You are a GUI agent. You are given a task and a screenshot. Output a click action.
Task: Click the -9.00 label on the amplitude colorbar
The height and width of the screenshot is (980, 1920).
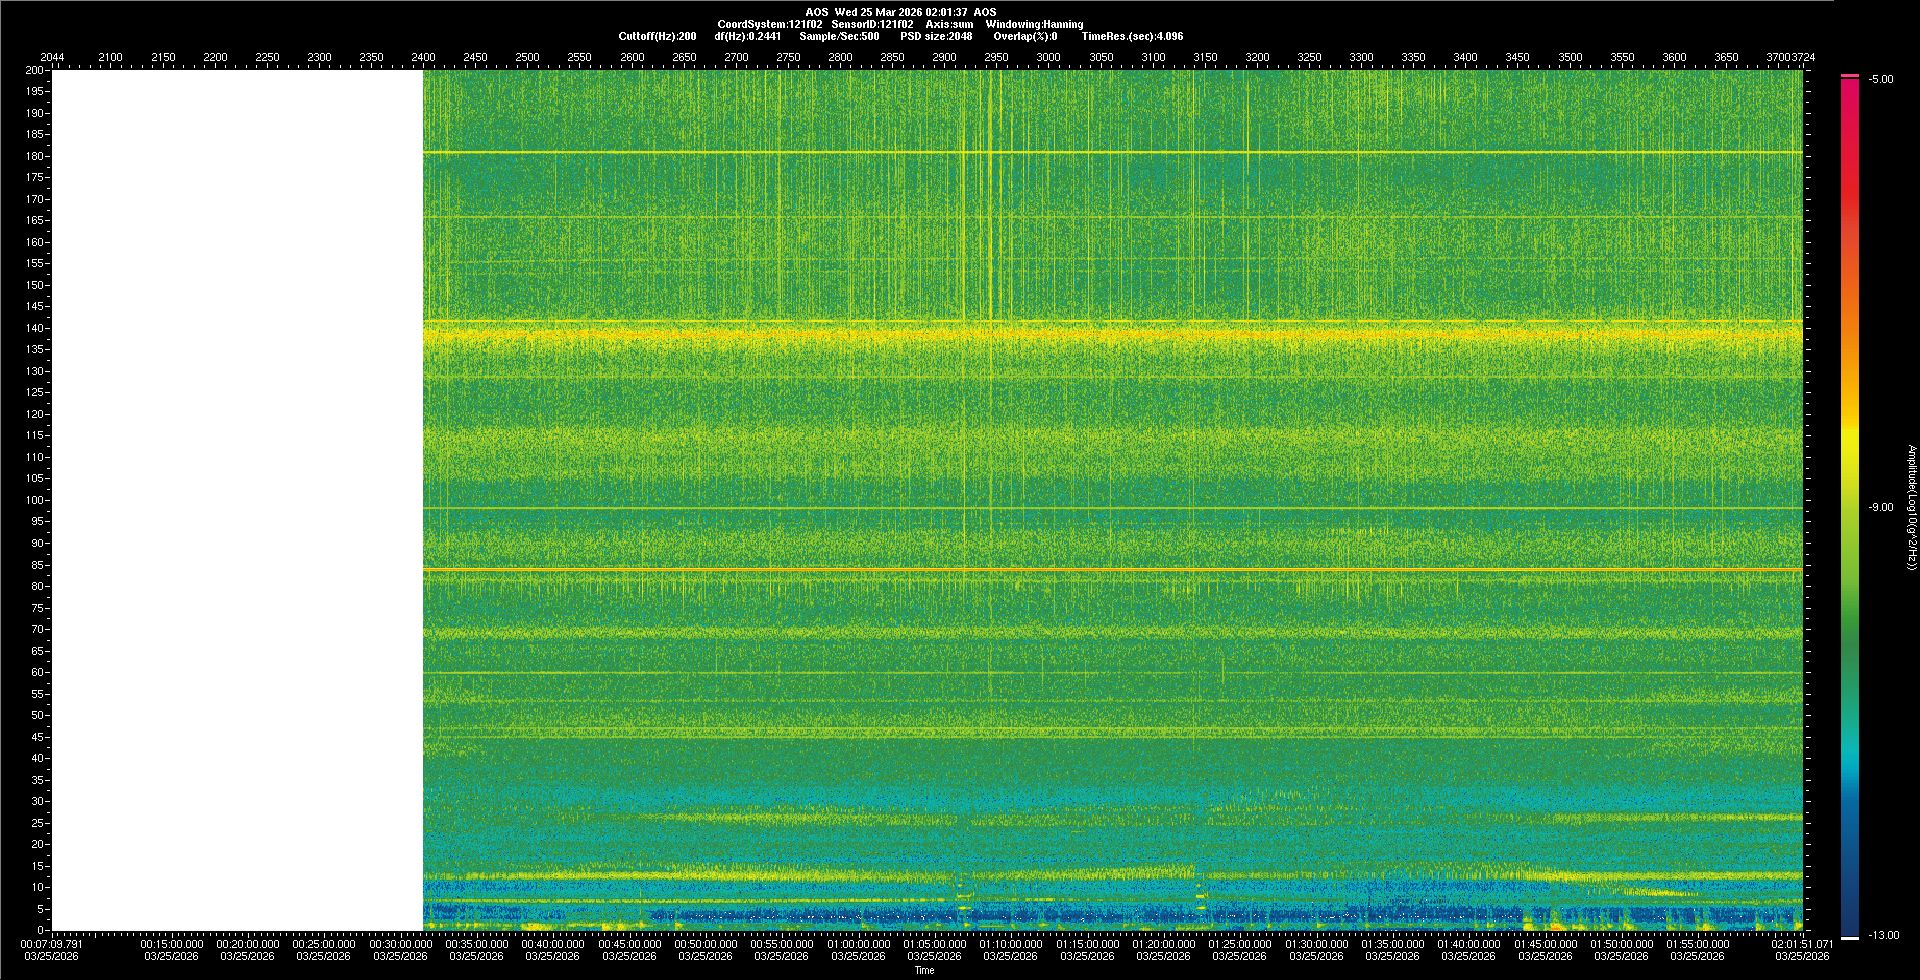(1880, 508)
